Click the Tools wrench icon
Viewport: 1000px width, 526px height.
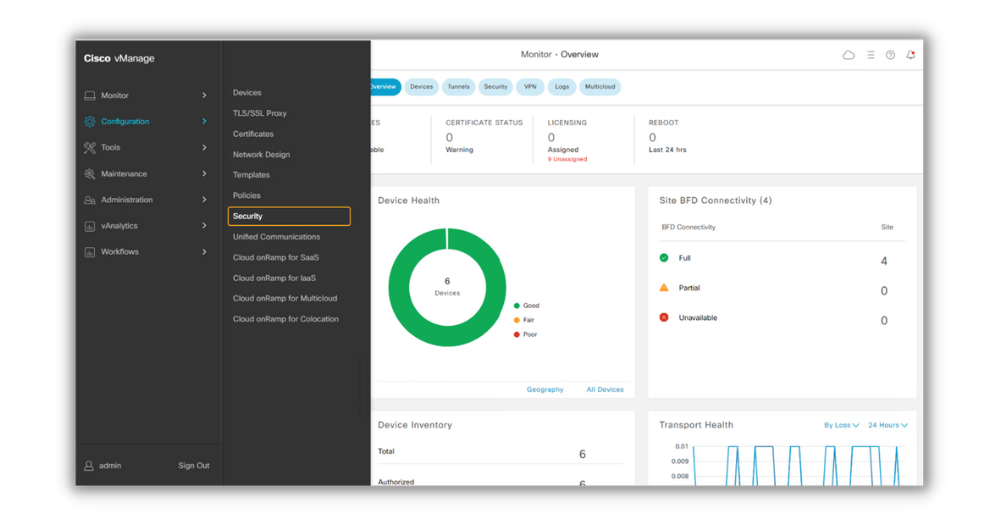pyautogui.click(x=90, y=148)
